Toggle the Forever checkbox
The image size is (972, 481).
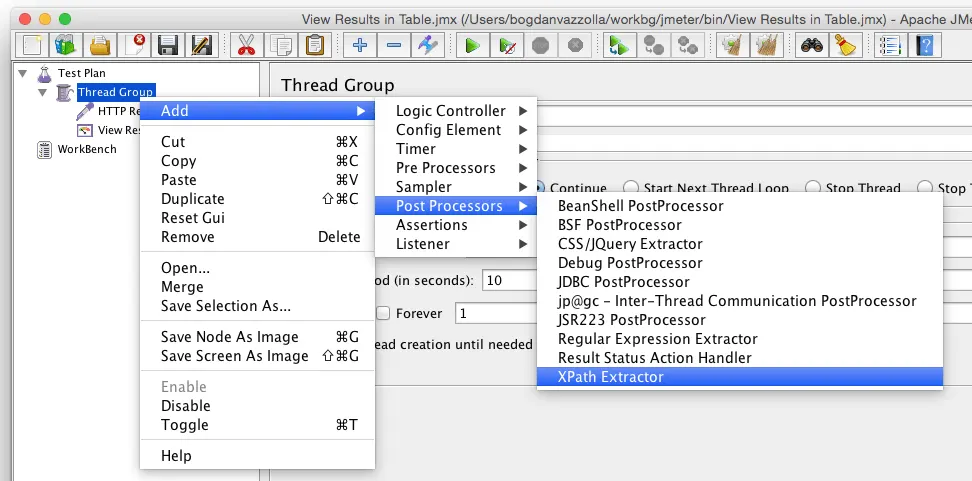point(383,314)
